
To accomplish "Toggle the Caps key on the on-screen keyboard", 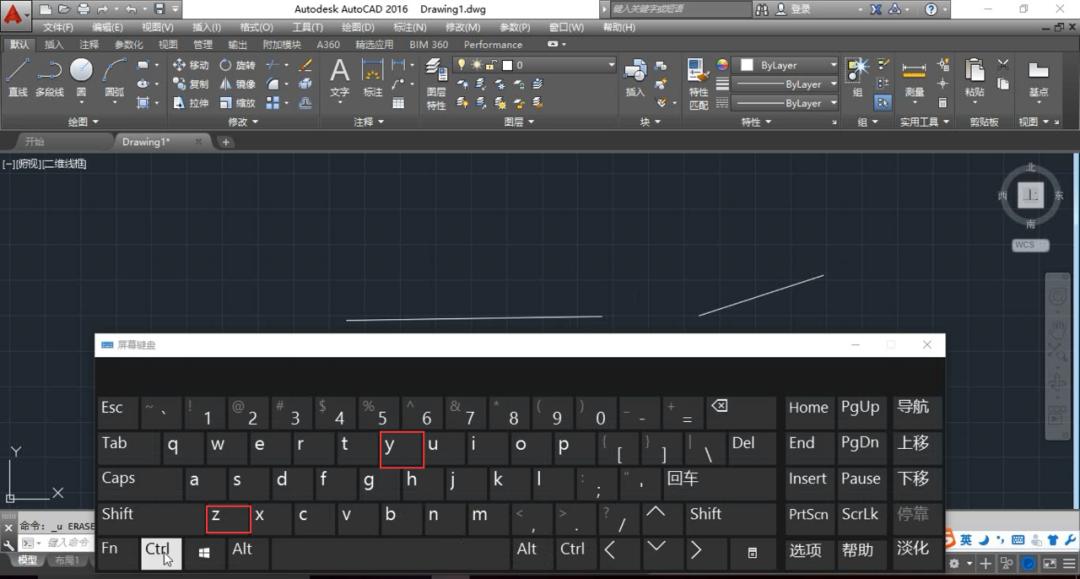I will (x=118, y=479).
